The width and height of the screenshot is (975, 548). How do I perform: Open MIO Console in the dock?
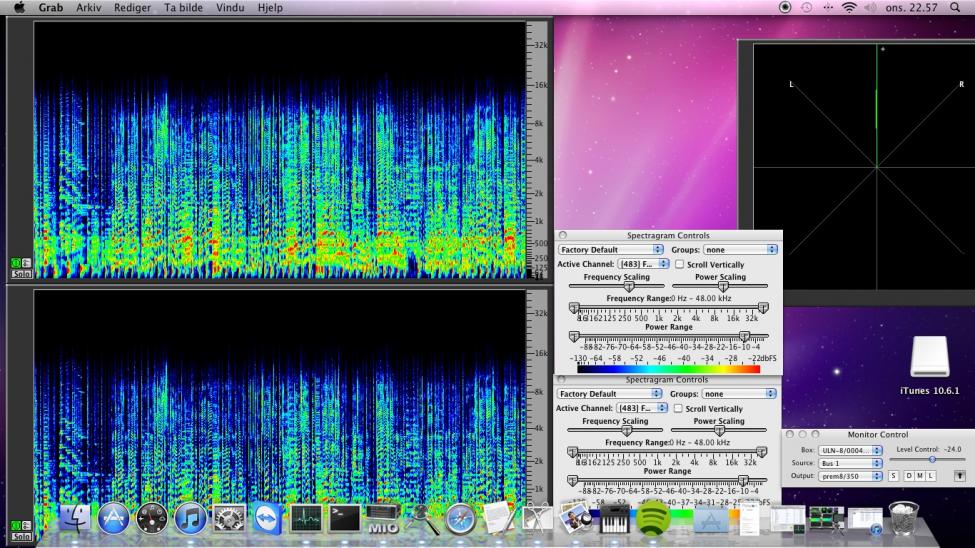click(383, 519)
